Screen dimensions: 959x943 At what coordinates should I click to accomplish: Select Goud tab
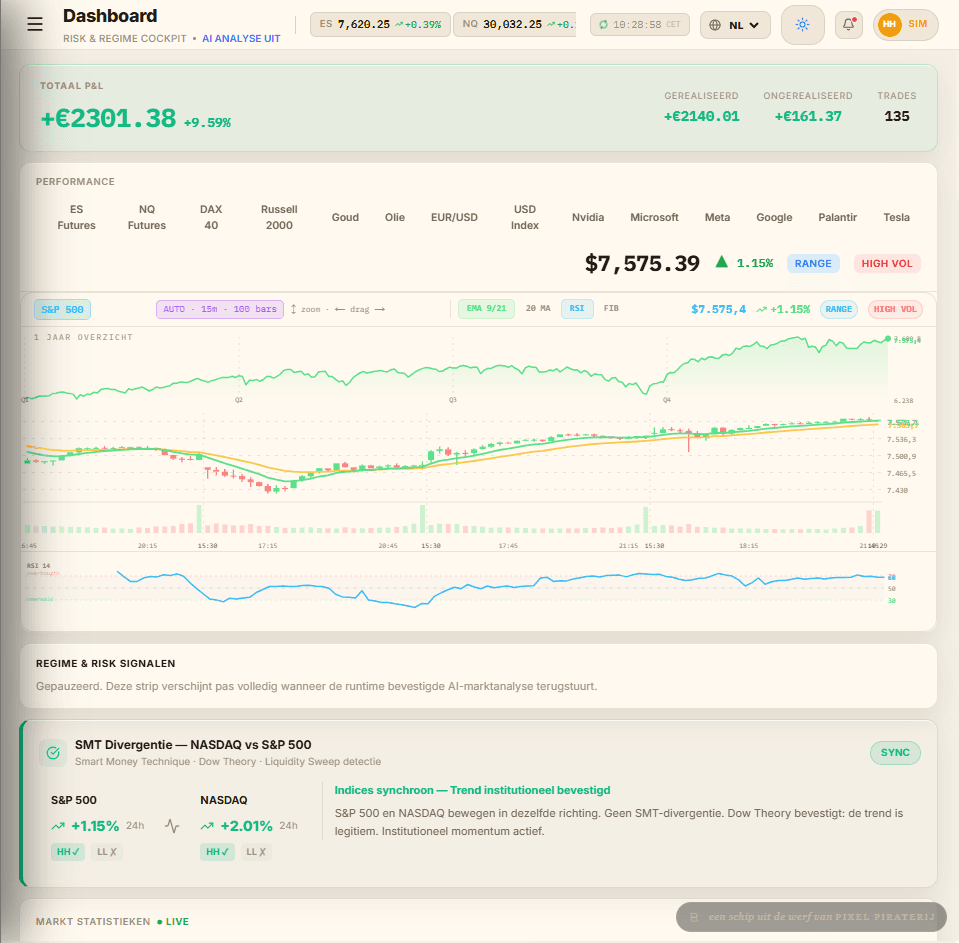345,217
